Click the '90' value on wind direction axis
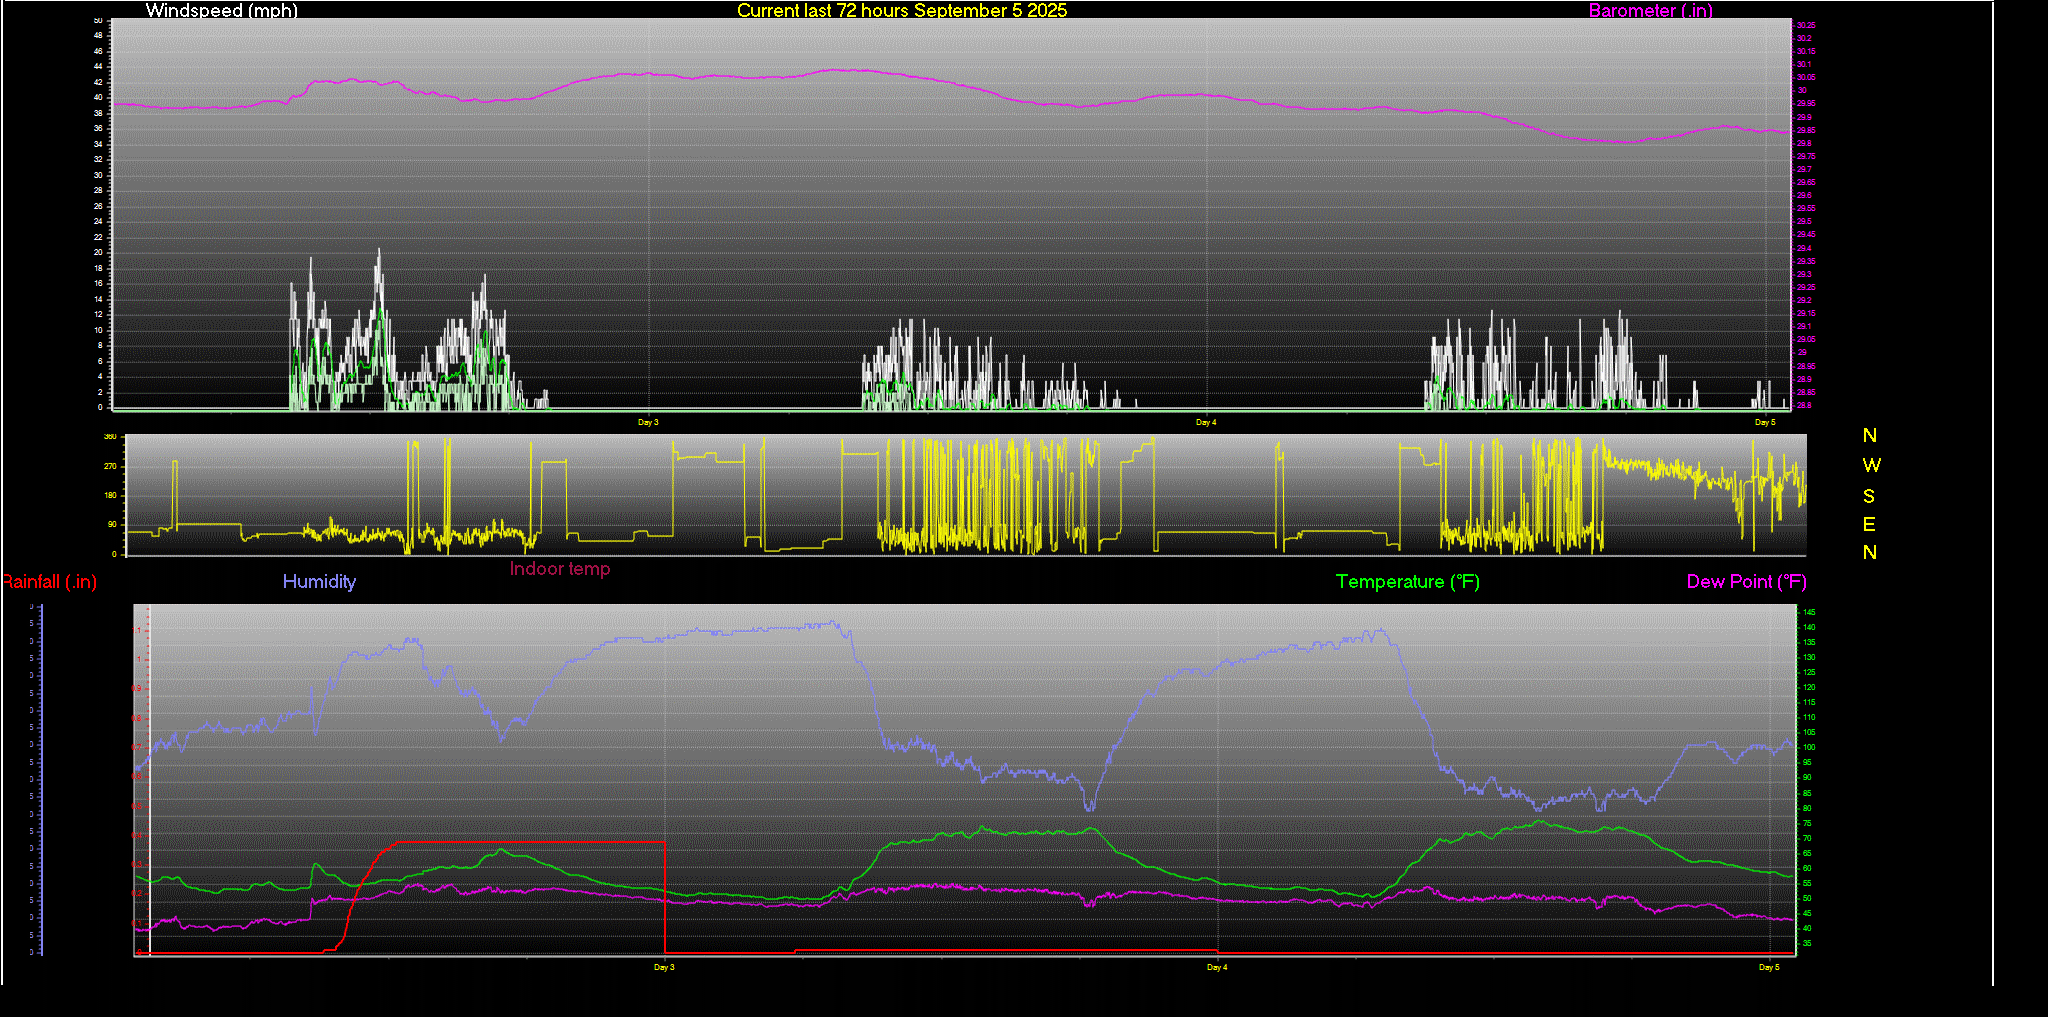Screen dimensions: 2048x1017 [112, 524]
